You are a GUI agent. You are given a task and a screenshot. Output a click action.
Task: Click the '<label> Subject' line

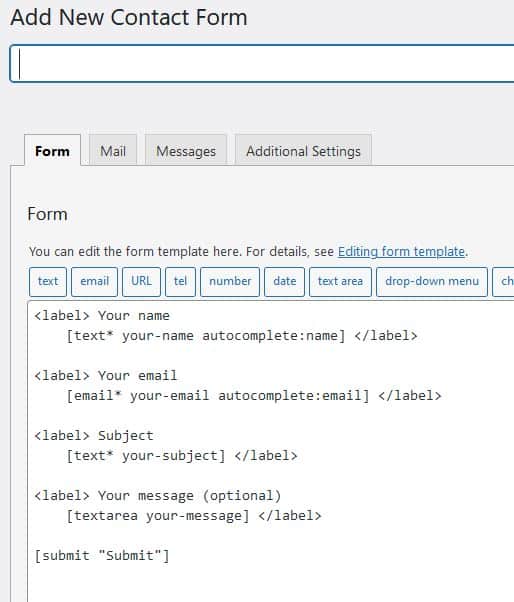click(94, 436)
